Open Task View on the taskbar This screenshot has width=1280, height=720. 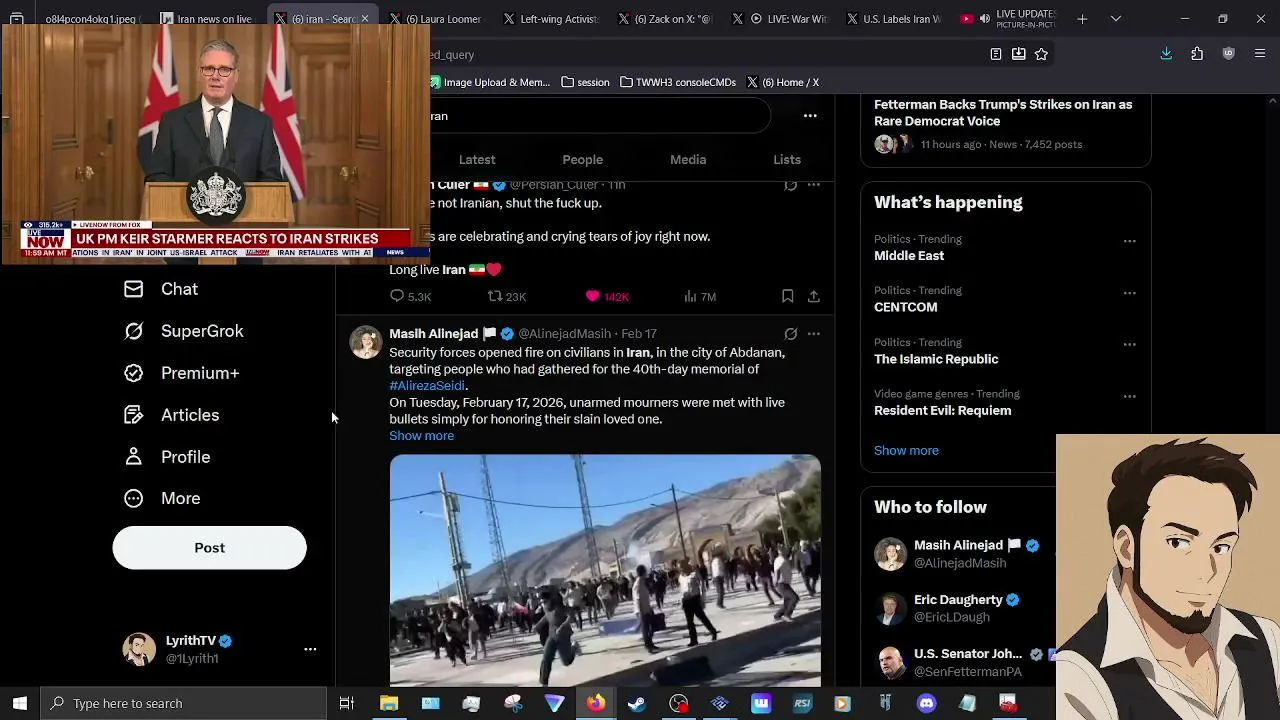pos(347,703)
